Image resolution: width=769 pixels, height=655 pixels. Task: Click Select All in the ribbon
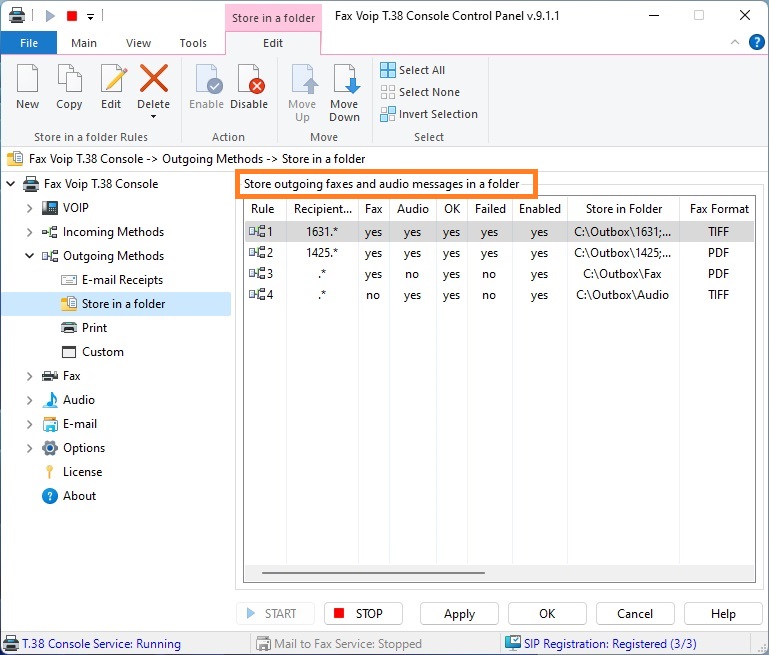[412, 70]
